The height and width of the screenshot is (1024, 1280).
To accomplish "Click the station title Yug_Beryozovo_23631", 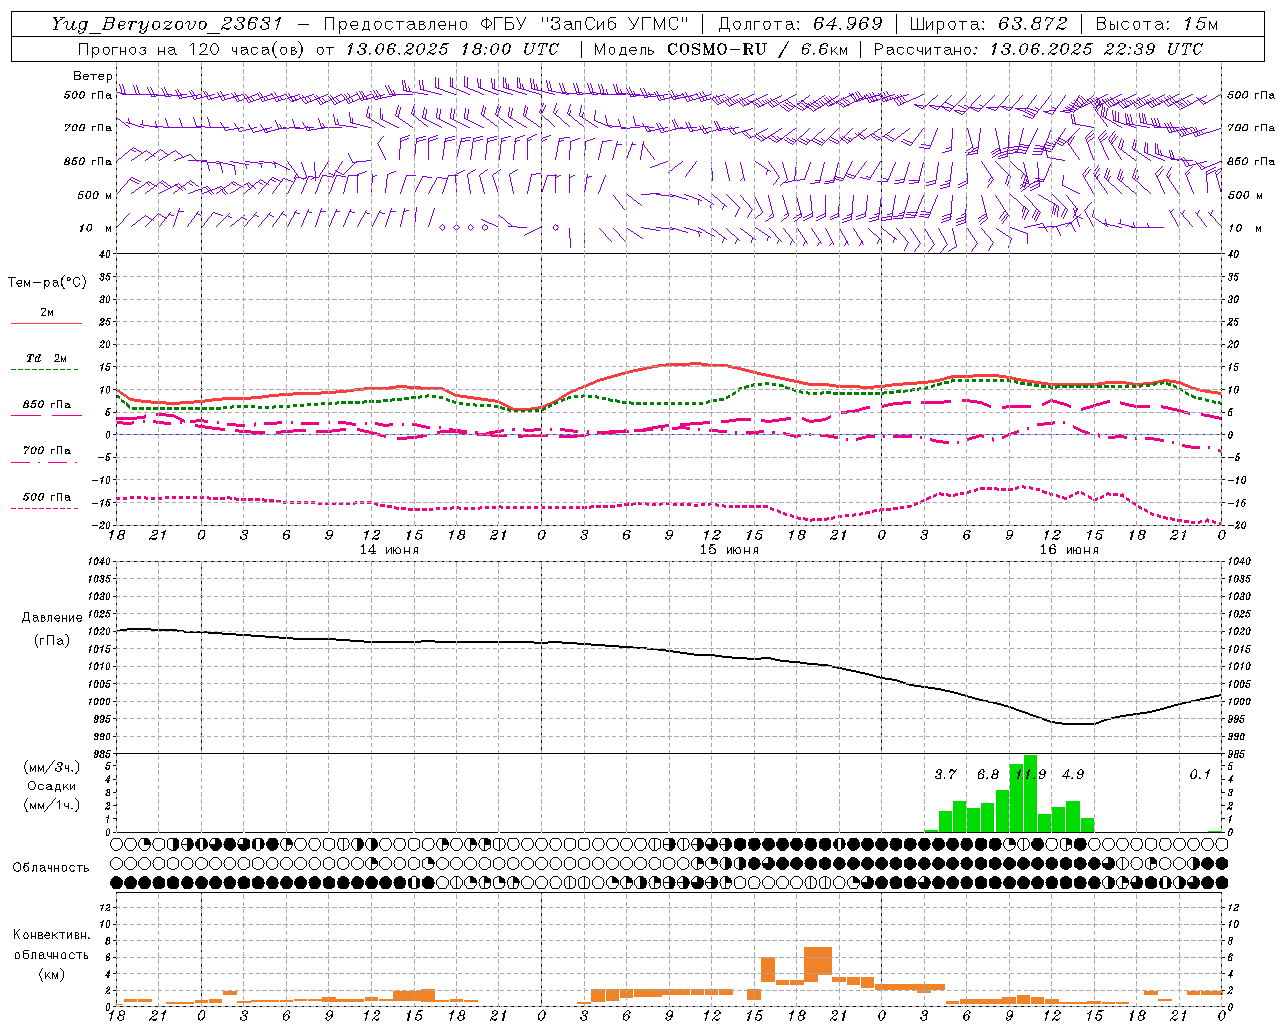I will tap(167, 24).
